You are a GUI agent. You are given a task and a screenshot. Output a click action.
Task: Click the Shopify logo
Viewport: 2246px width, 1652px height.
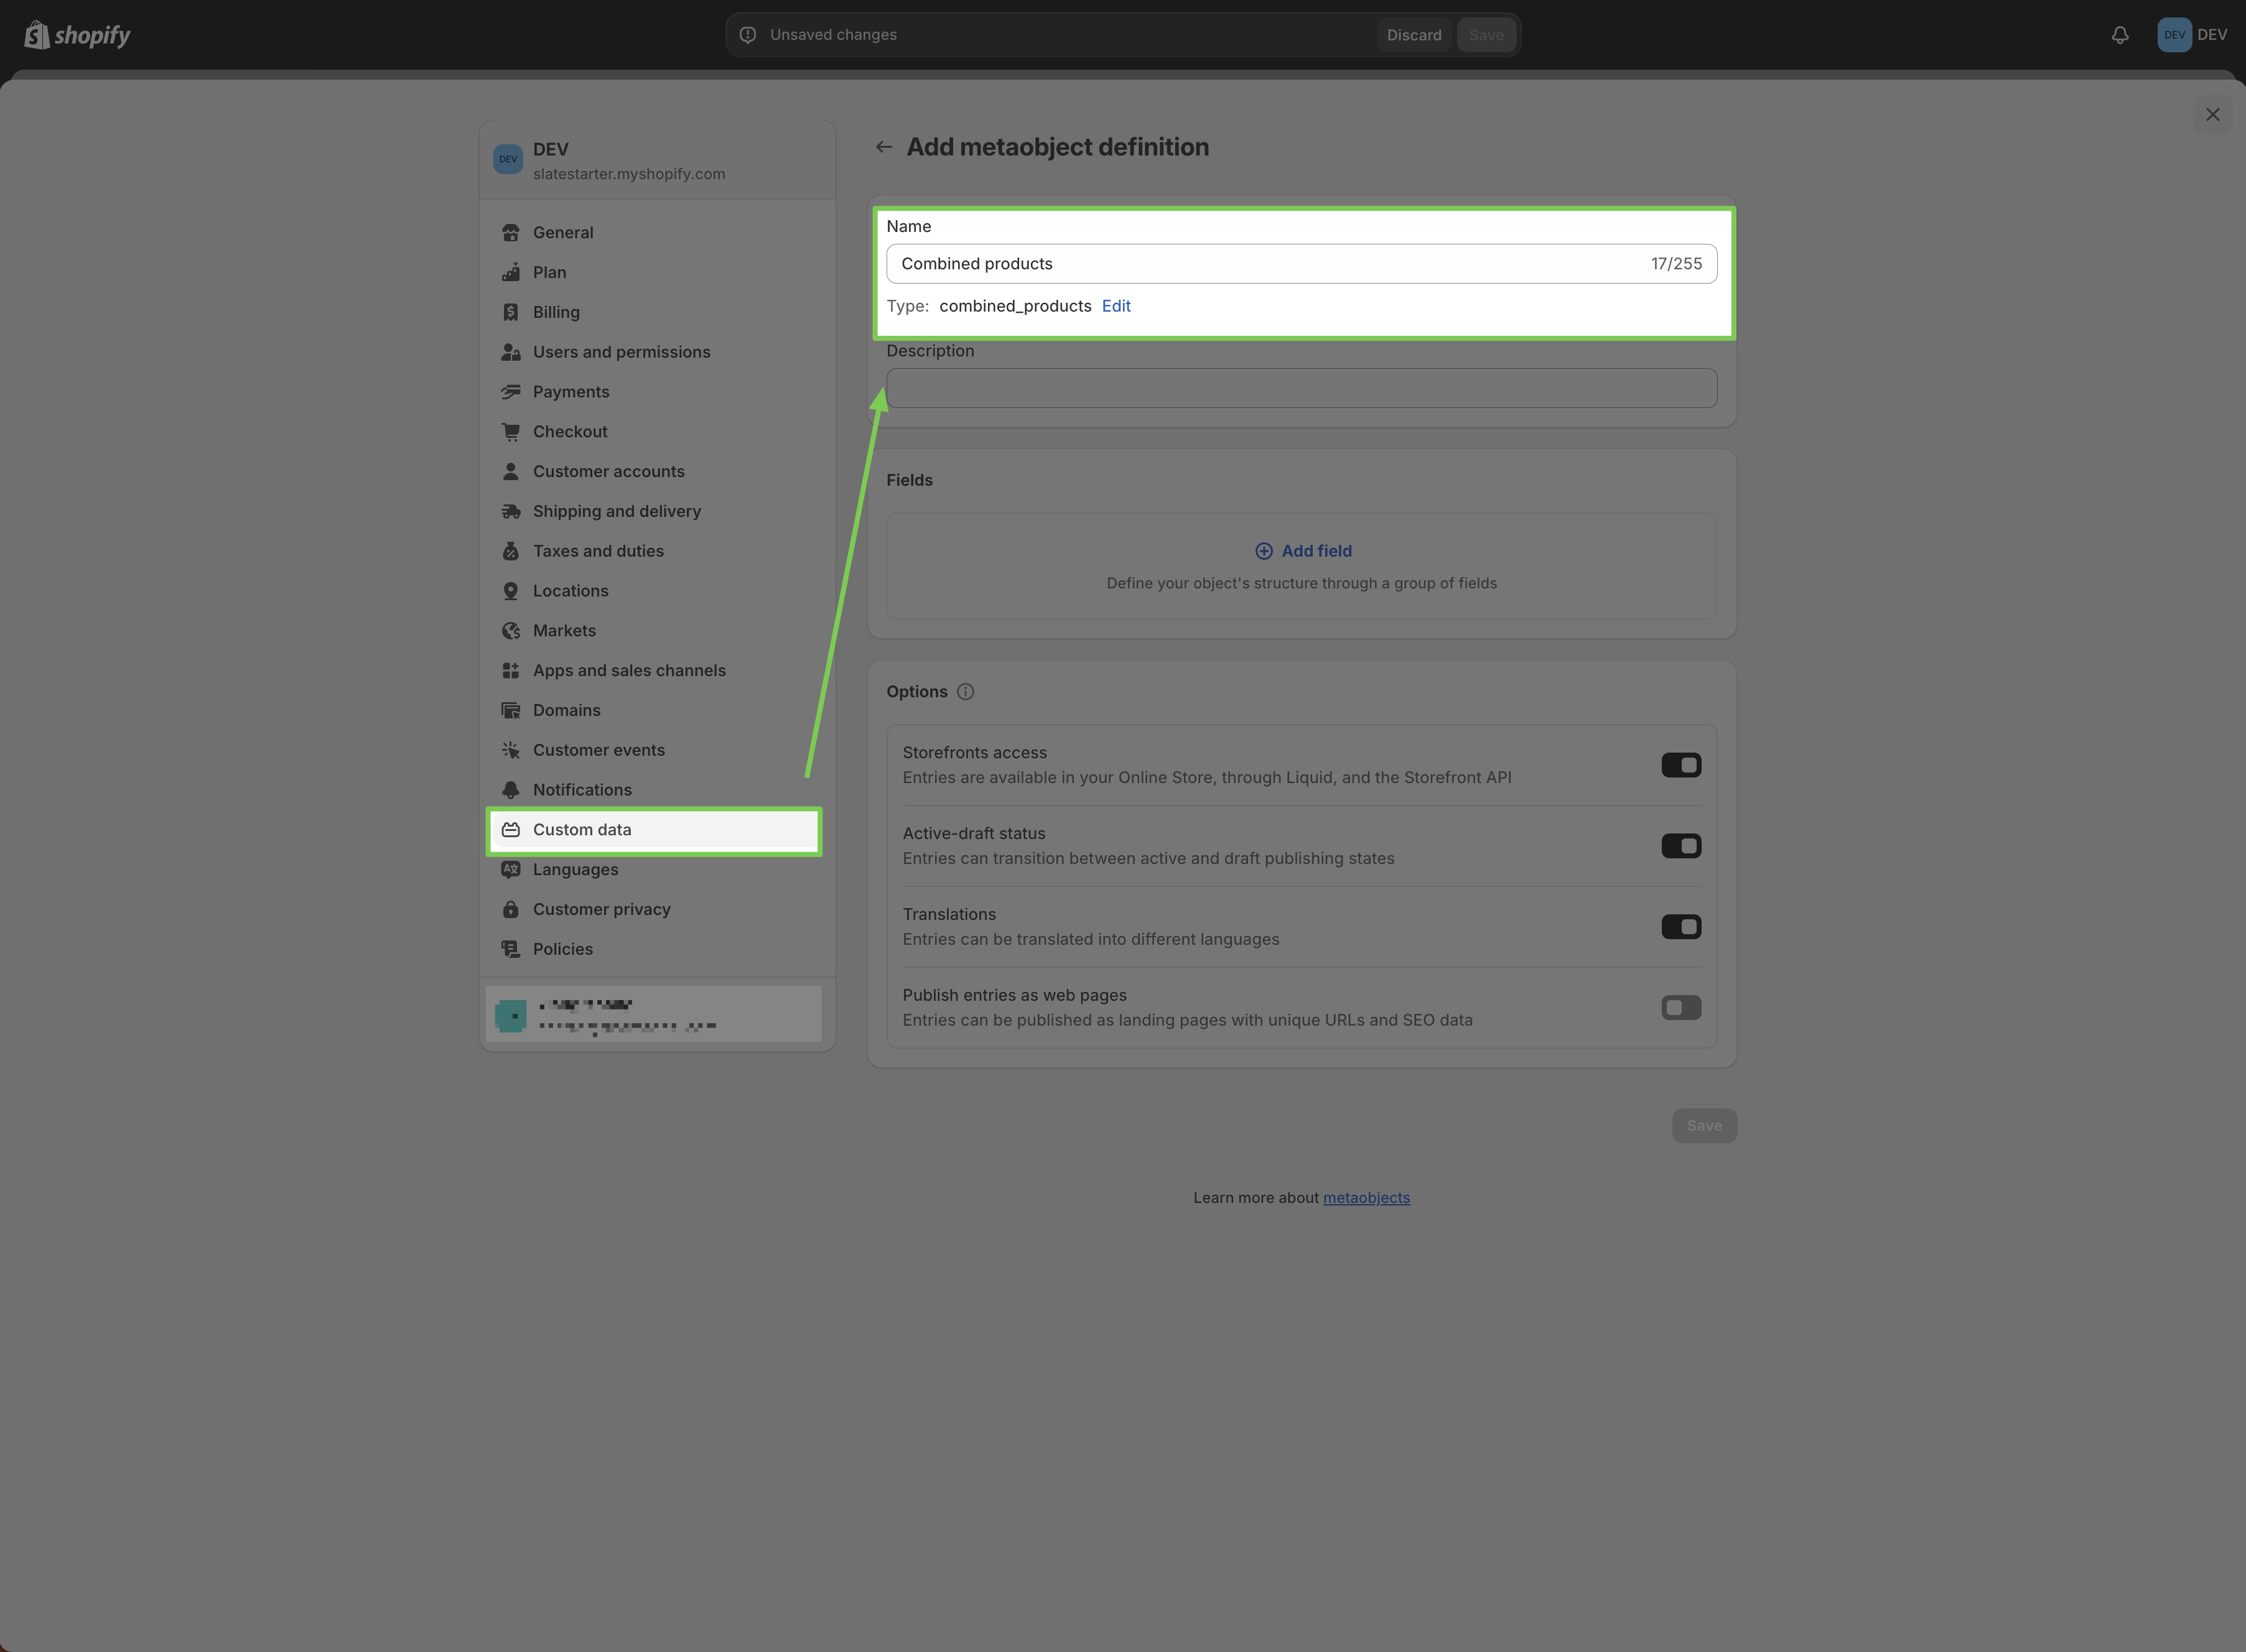(77, 35)
